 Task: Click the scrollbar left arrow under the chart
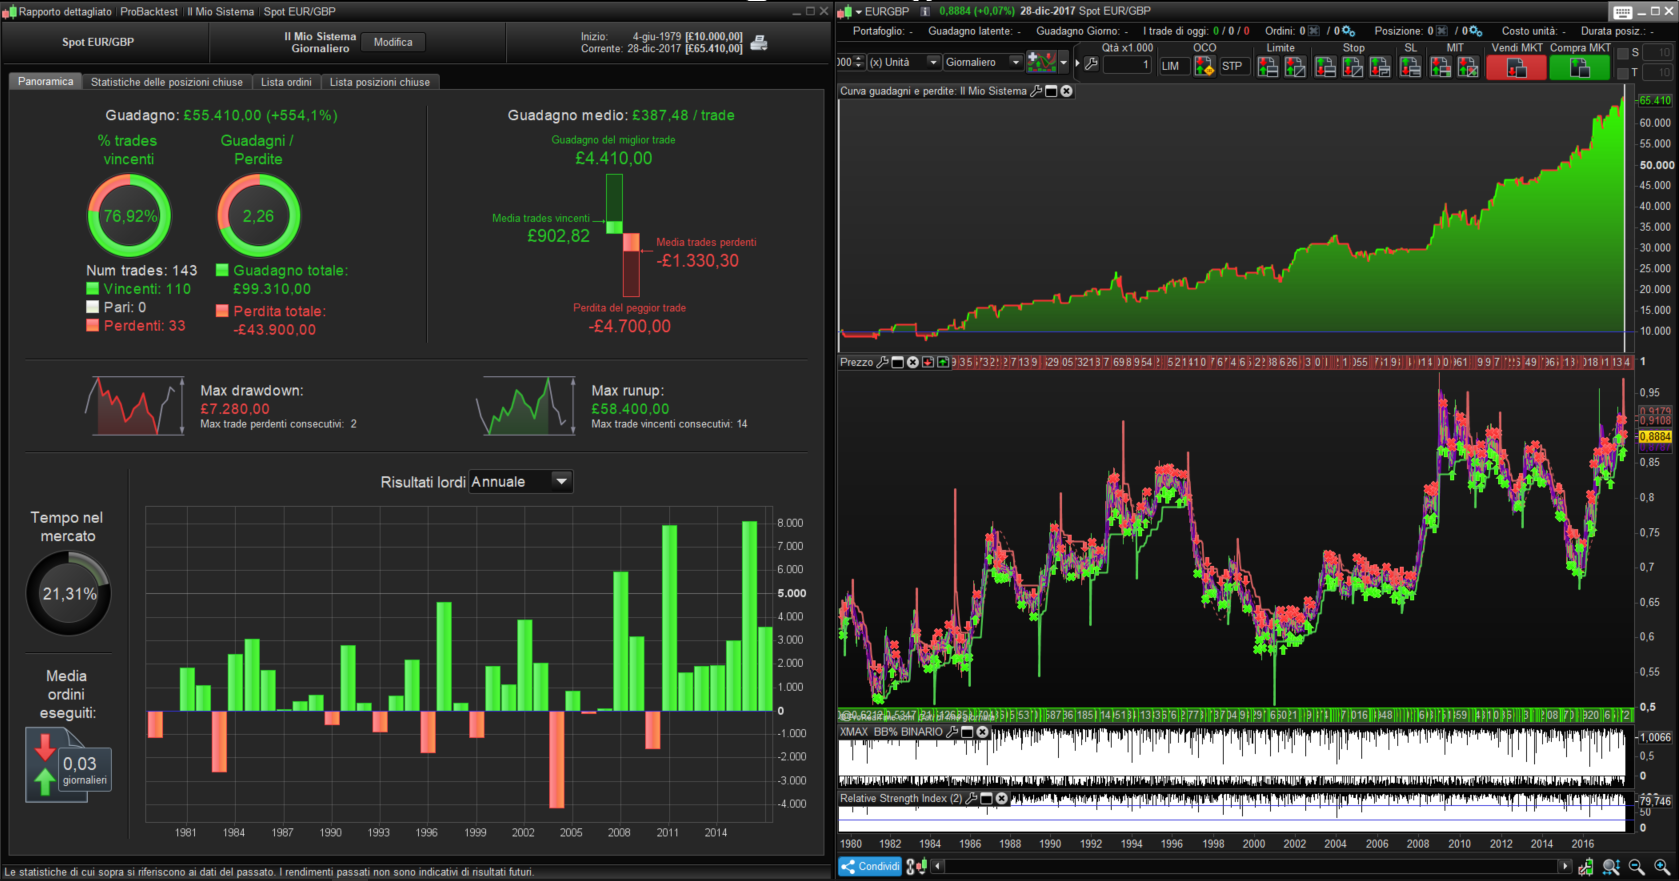pyautogui.click(x=938, y=867)
